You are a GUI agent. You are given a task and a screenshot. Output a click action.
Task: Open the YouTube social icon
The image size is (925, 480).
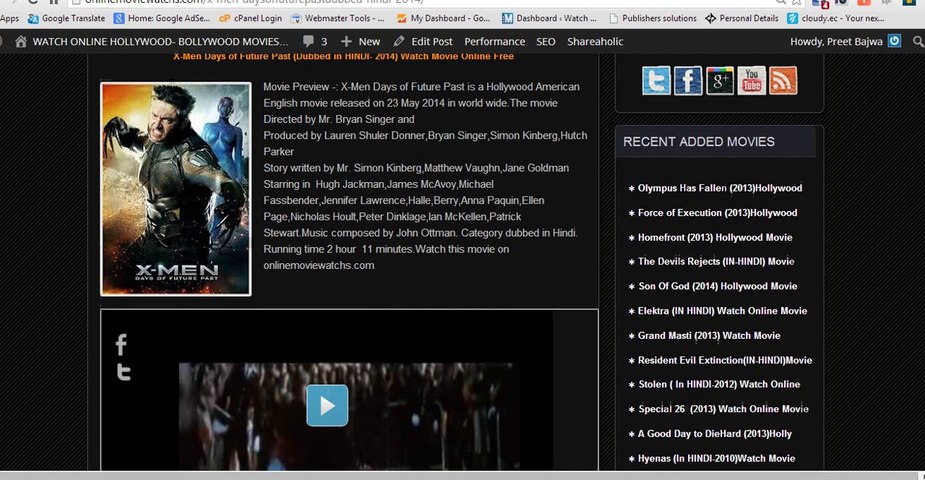coord(752,81)
